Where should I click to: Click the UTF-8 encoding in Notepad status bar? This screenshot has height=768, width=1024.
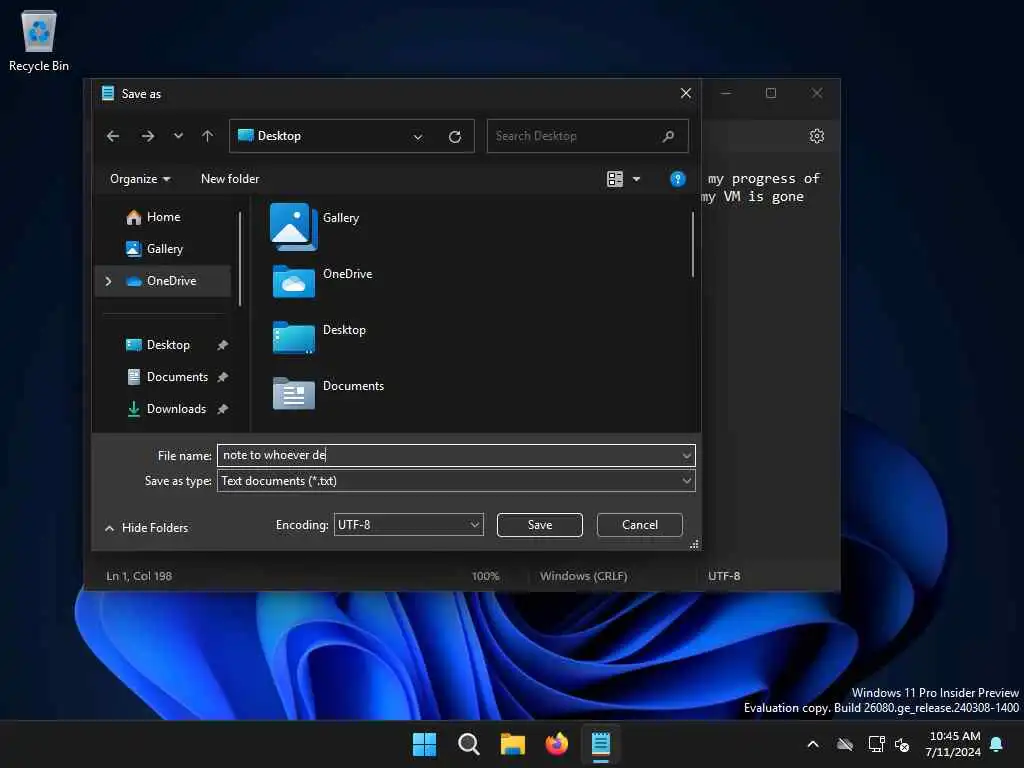click(724, 576)
